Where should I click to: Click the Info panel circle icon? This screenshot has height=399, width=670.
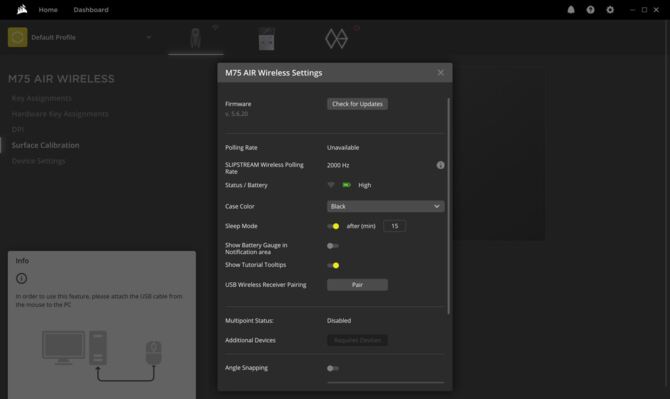coord(21,279)
